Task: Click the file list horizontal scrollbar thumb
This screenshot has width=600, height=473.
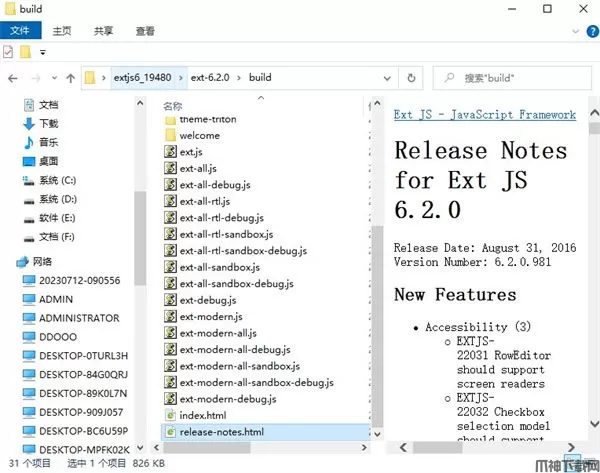Action: point(207,447)
